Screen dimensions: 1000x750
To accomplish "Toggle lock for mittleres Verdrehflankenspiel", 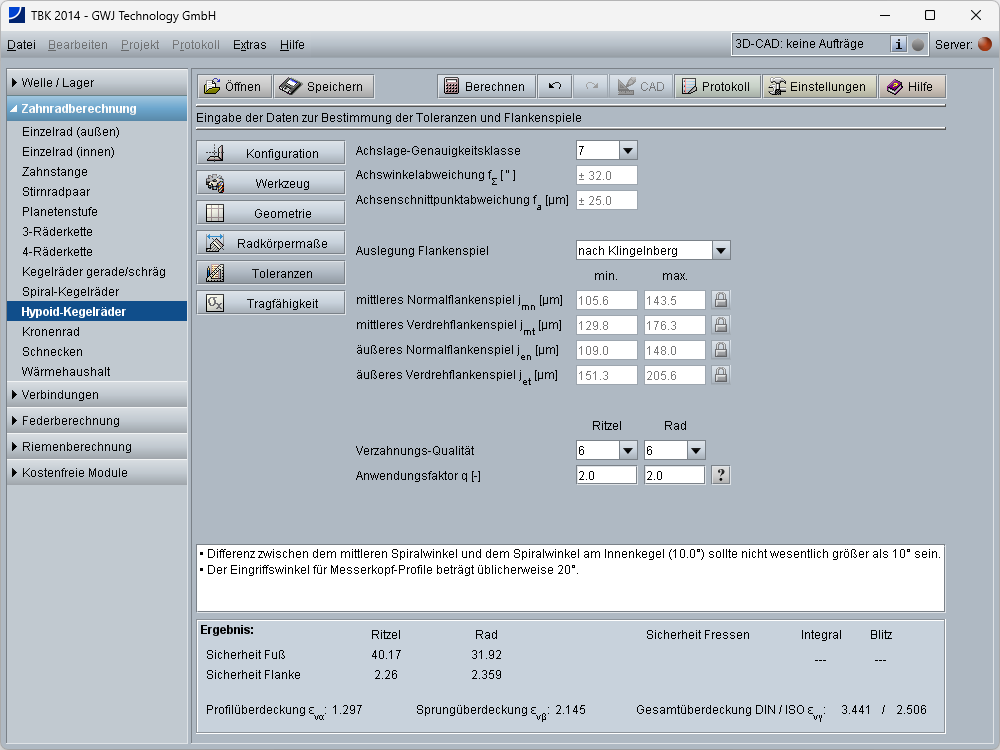I will pos(720,325).
